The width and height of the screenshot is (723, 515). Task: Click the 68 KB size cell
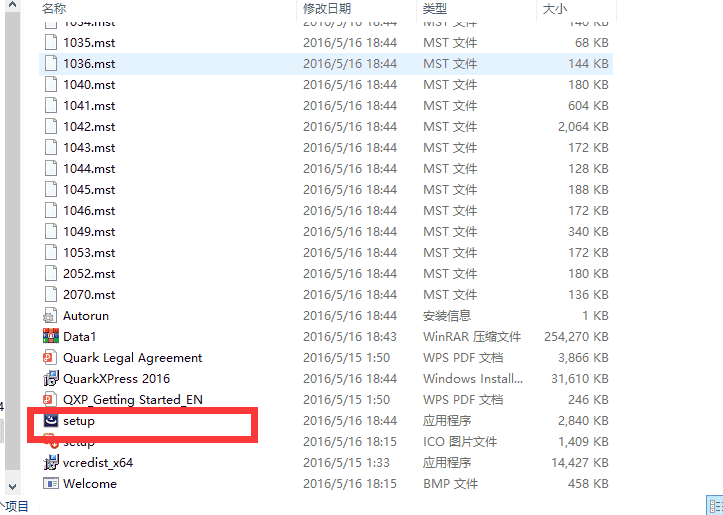[x=592, y=42]
